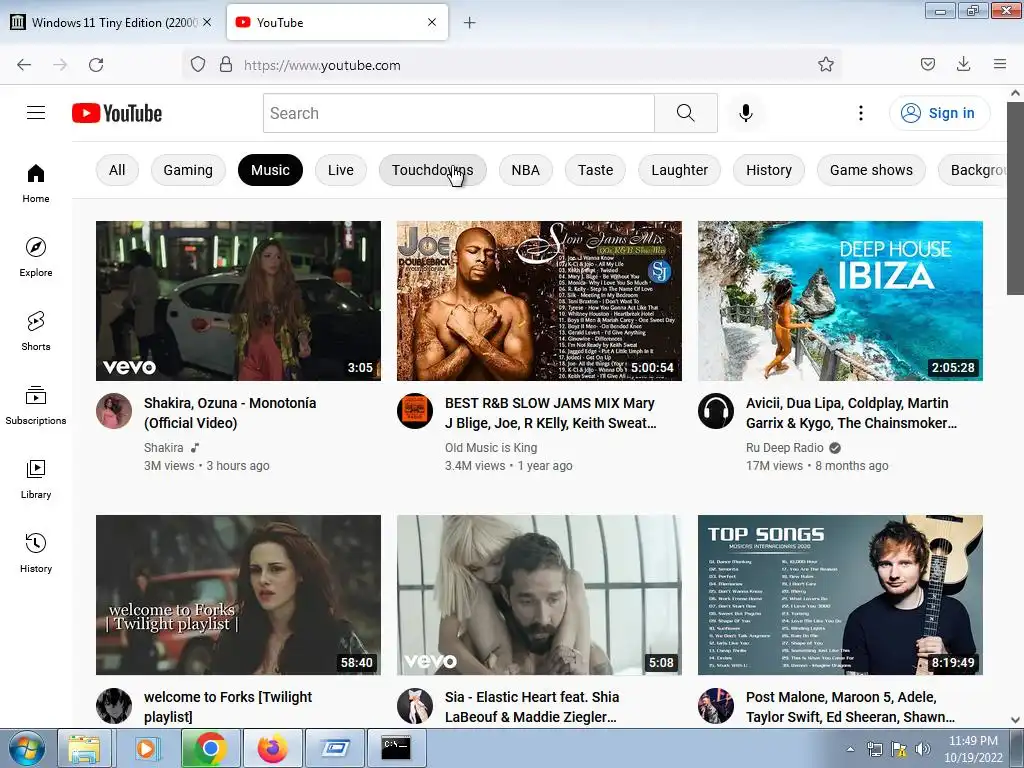Open welcome to Forks Twilight playlist title
The image size is (1024, 768).
click(x=228, y=707)
